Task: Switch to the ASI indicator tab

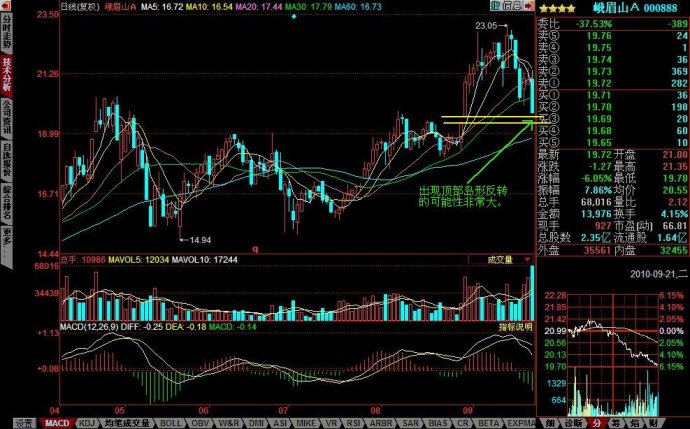Action: click(x=280, y=423)
